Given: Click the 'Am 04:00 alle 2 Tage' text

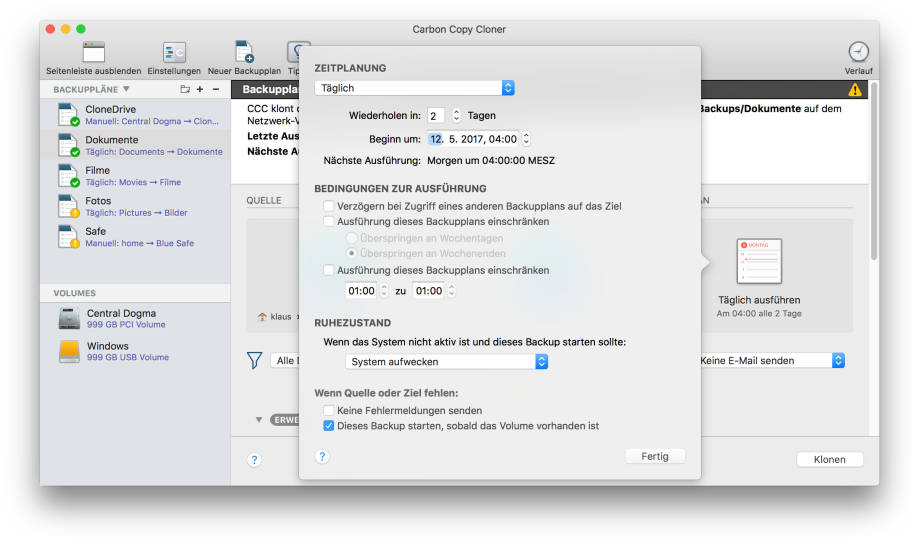Looking at the screenshot, I should coord(759,313).
